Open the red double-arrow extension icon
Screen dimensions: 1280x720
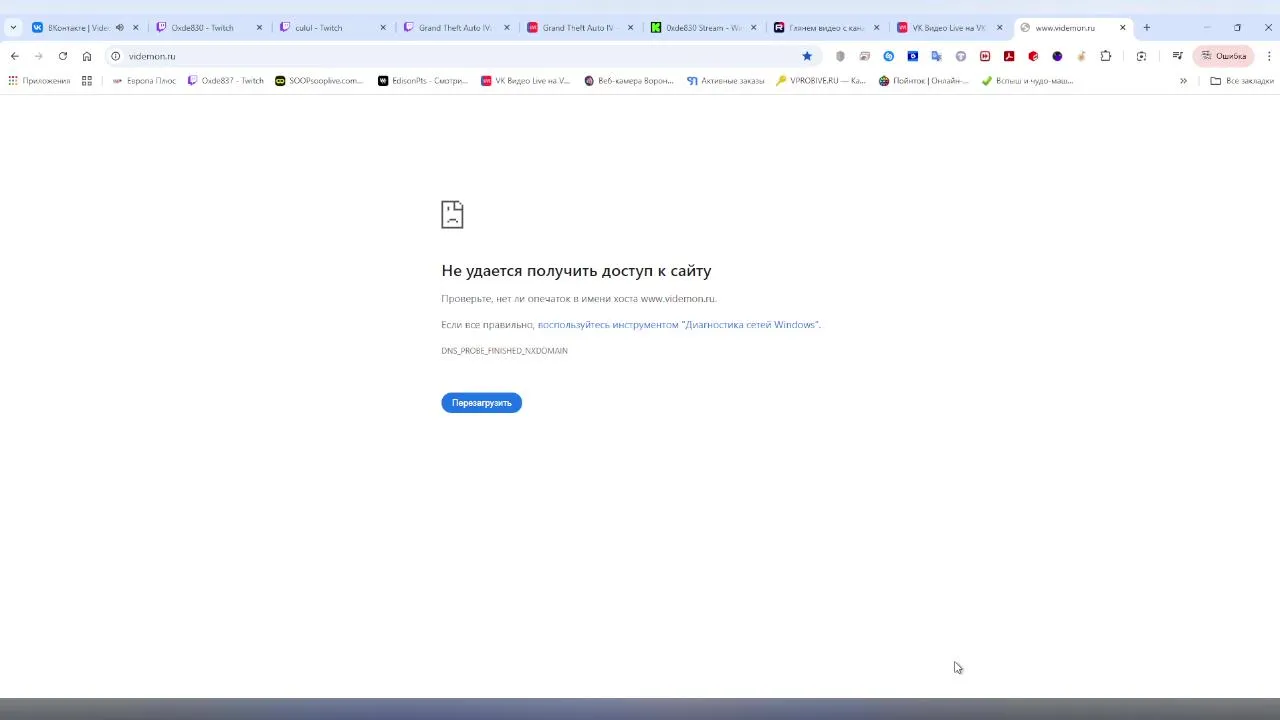tap(985, 56)
